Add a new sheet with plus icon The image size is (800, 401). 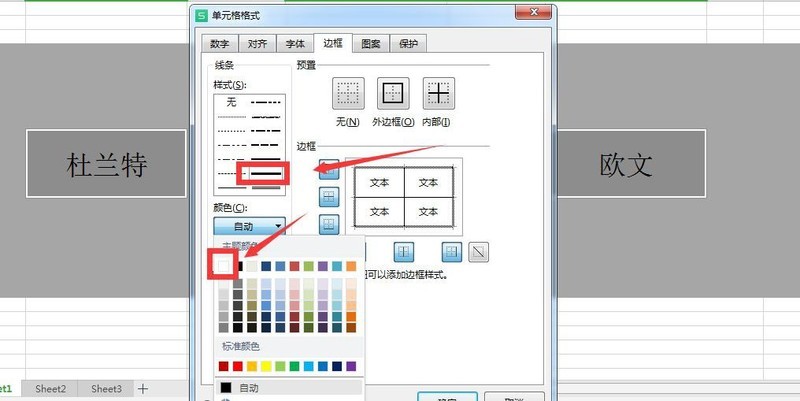pos(143,388)
